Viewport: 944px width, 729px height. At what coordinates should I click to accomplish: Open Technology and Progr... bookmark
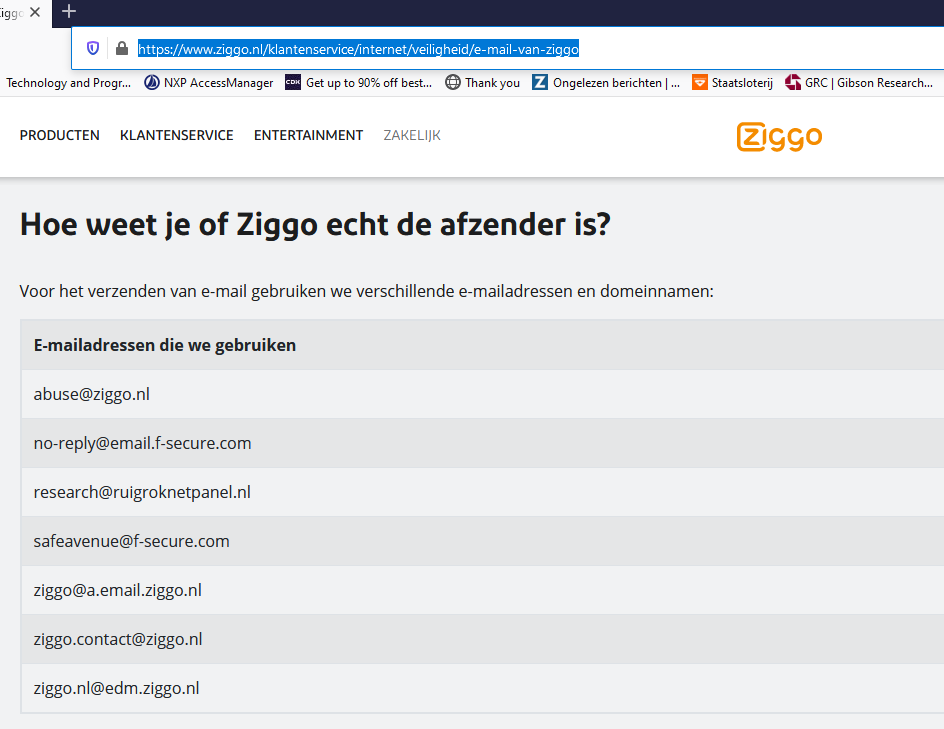tap(69, 83)
